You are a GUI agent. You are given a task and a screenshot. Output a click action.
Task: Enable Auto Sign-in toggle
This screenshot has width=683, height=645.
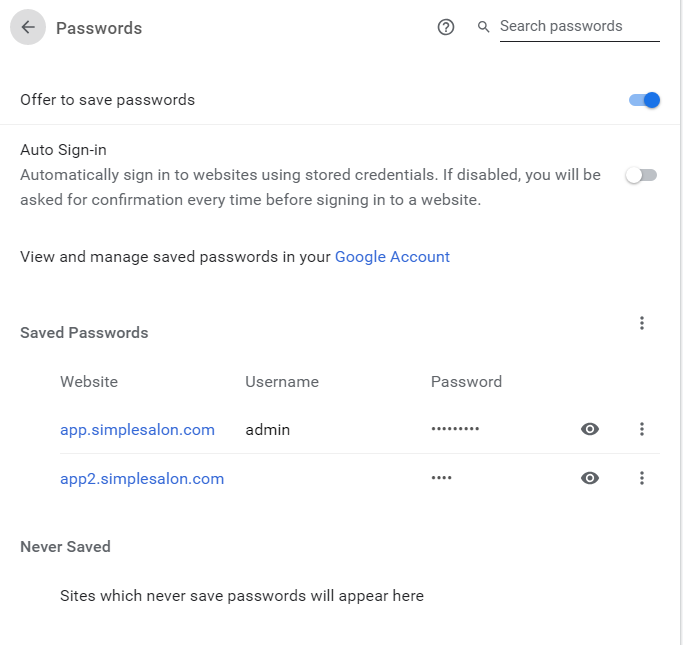641,175
